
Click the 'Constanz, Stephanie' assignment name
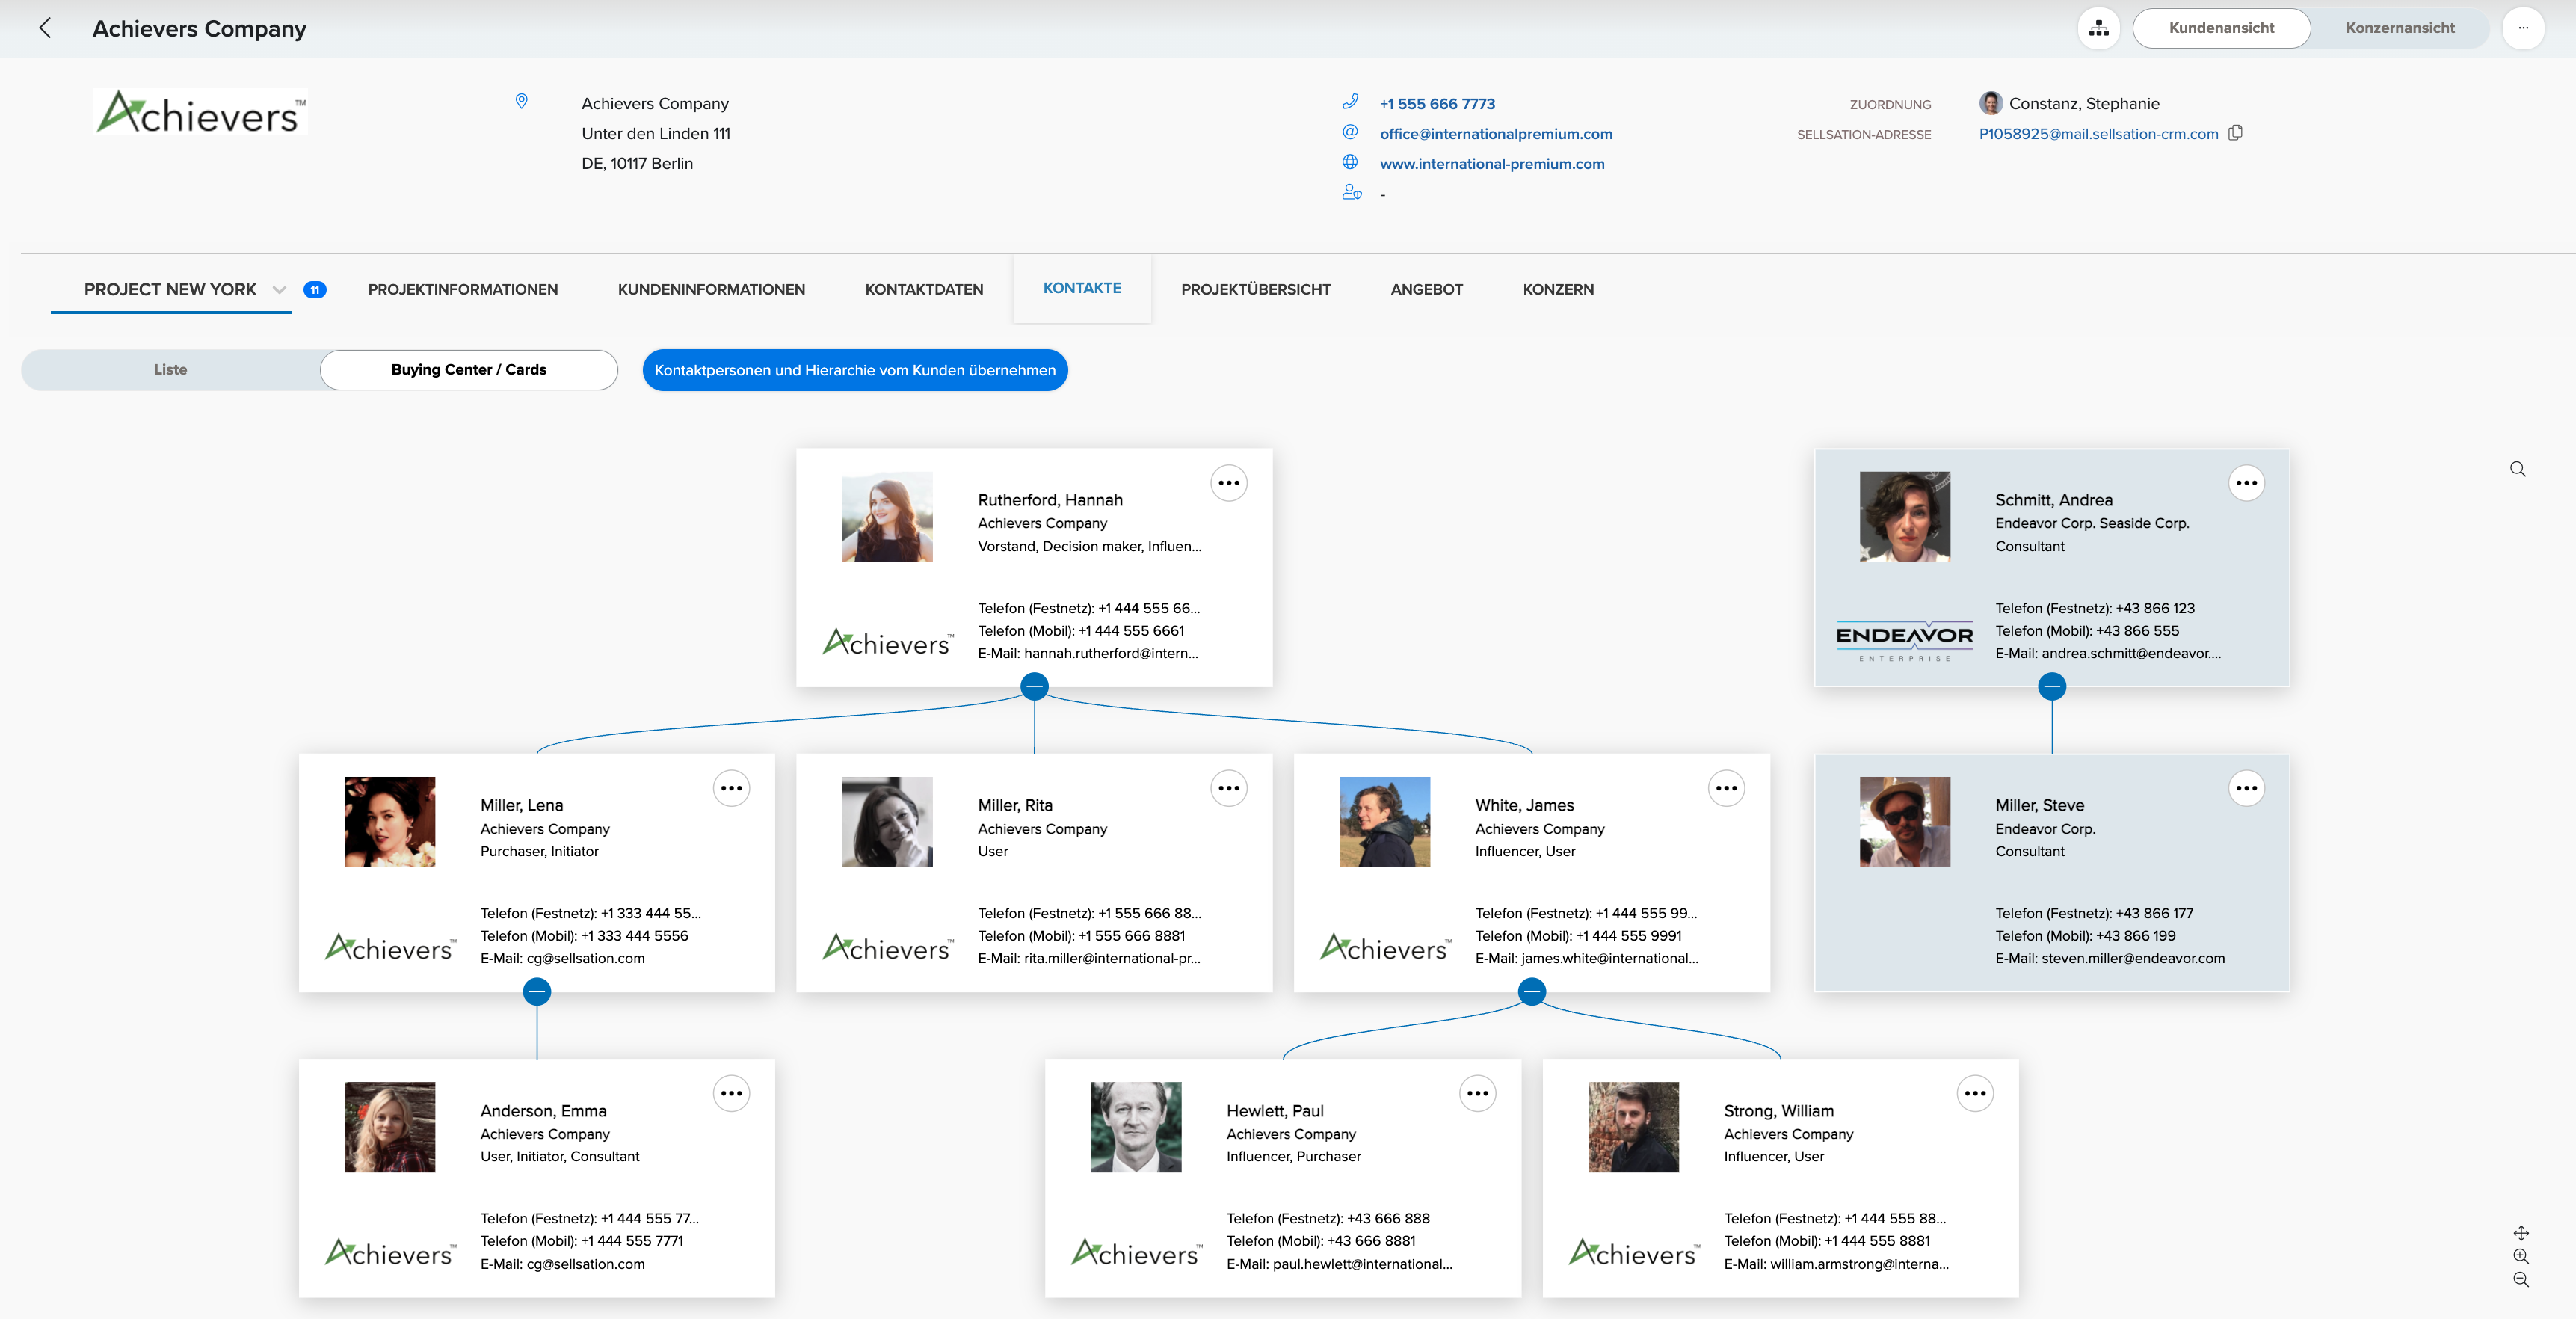[x=2084, y=104]
